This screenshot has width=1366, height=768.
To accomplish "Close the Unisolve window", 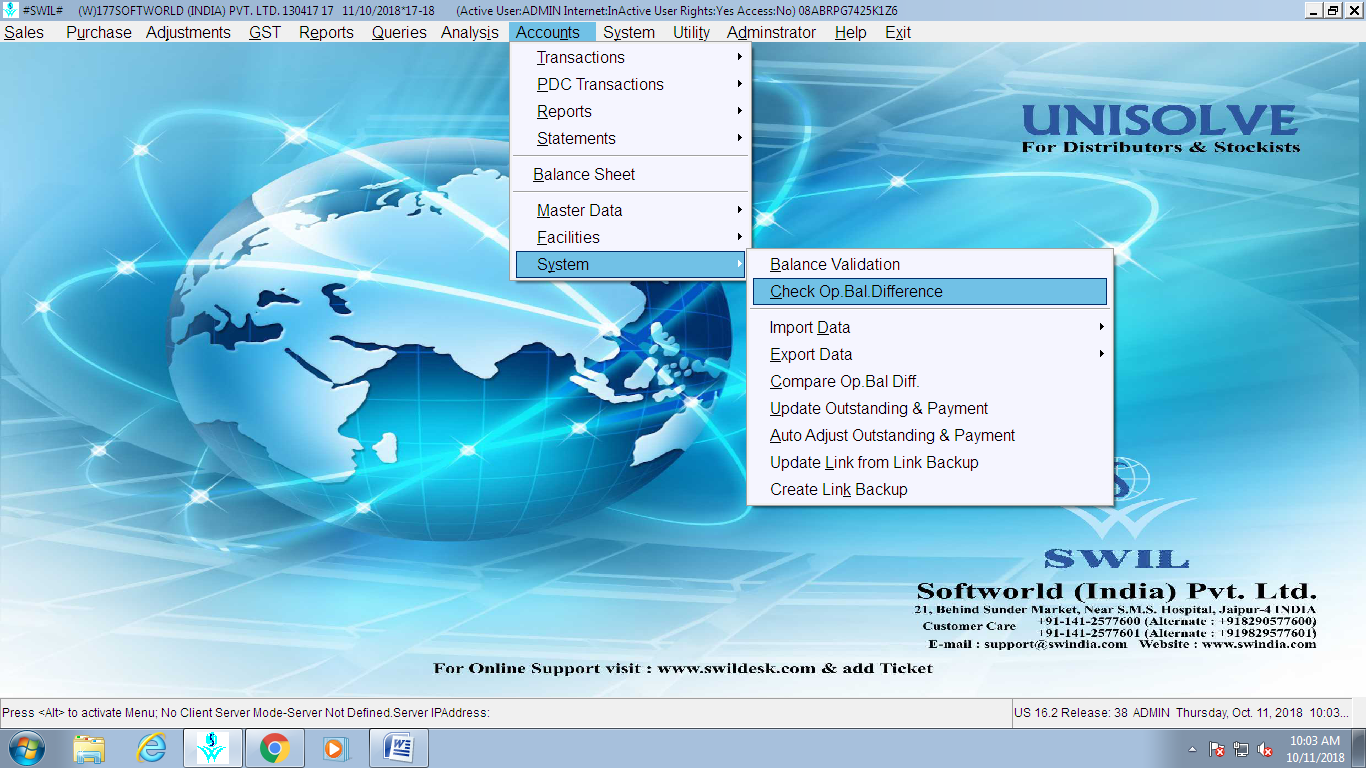I will tap(1353, 10).
